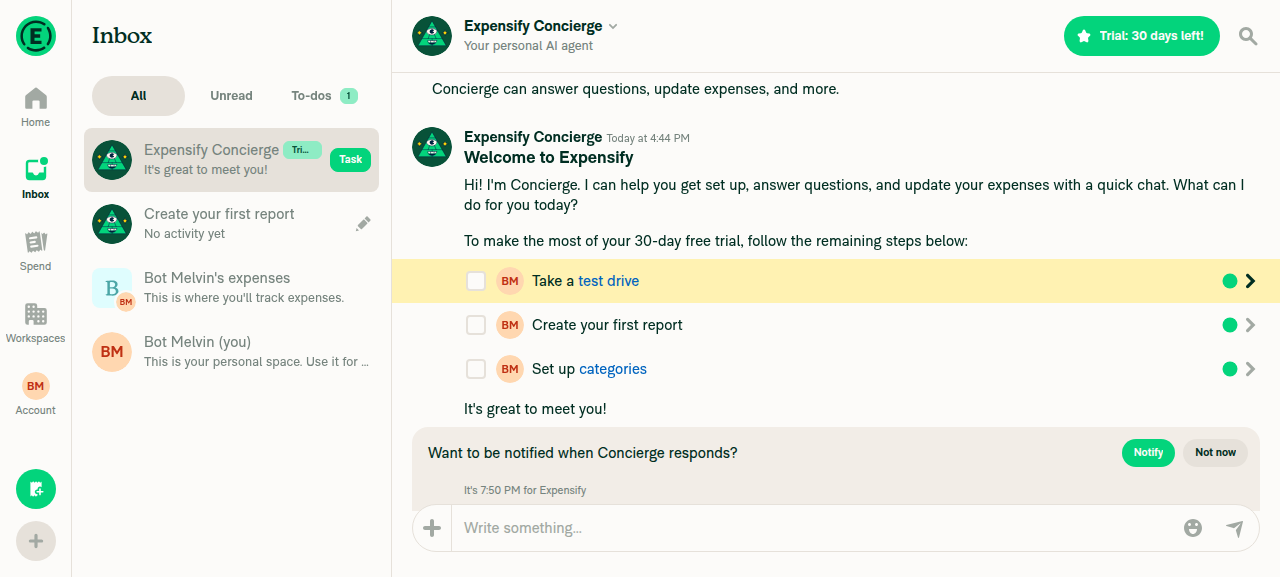
Task: Click the BM avatar on the test drive task
Action: 510,281
